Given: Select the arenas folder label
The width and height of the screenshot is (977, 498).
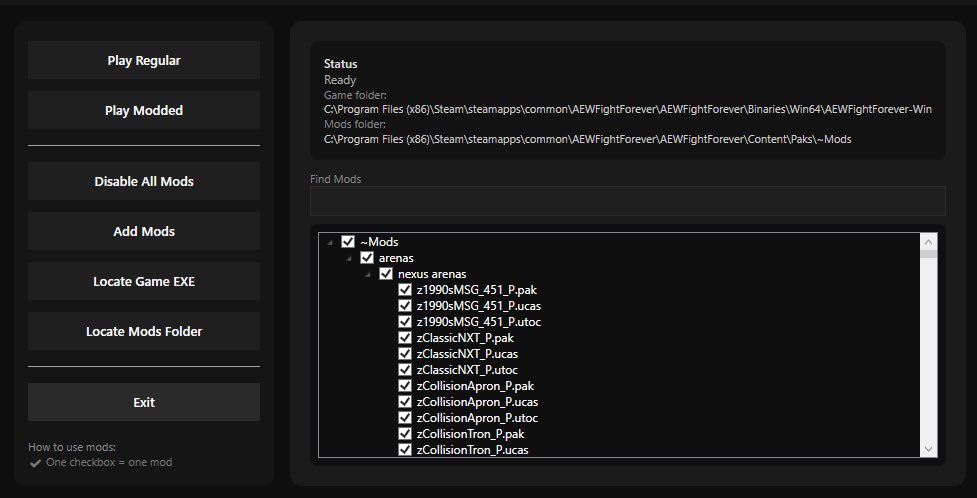Looking at the screenshot, I should coord(396,258).
